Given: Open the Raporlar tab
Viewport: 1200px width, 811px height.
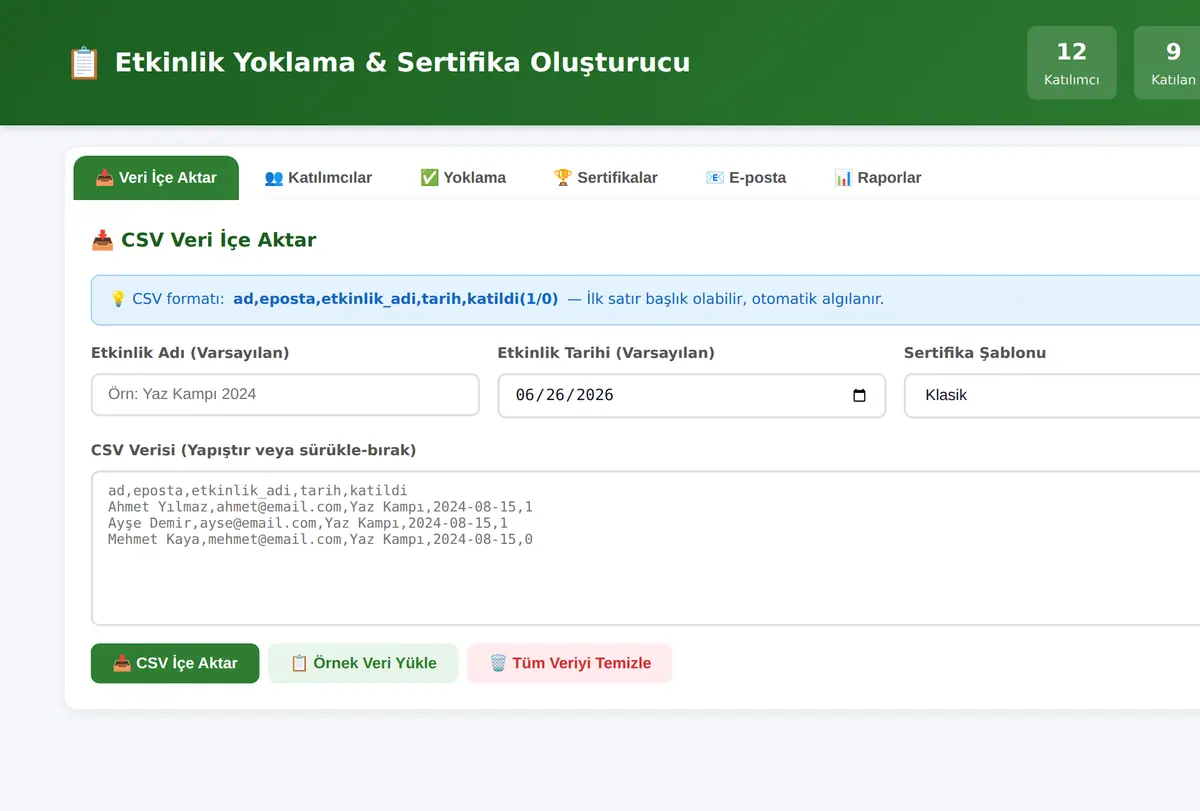Looking at the screenshot, I should click(878, 178).
